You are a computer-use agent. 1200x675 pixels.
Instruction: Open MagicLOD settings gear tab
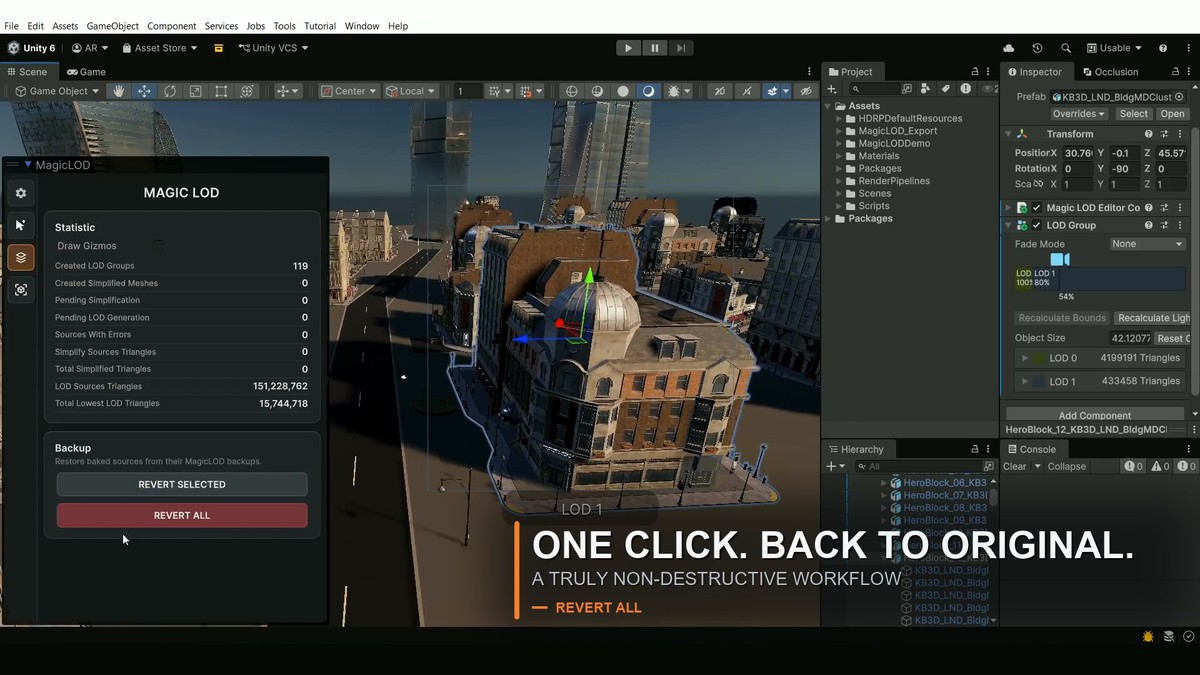coord(21,193)
